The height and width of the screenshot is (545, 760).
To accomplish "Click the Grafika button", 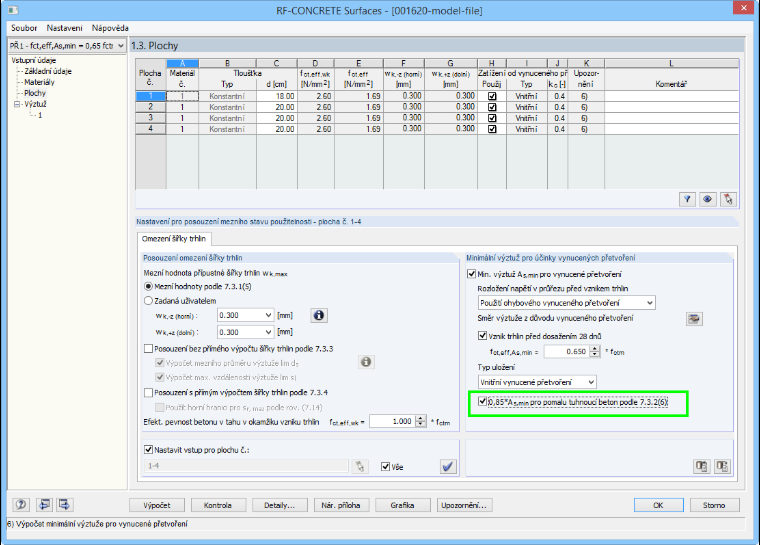I will [x=402, y=505].
